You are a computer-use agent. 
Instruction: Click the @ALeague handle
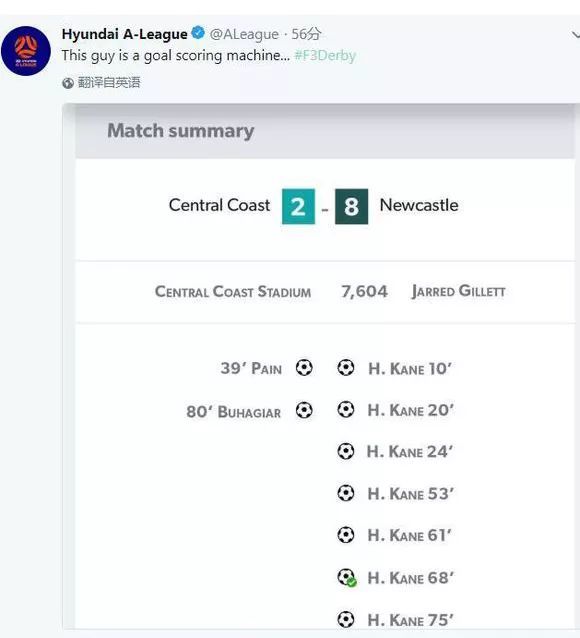(x=244, y=34)
